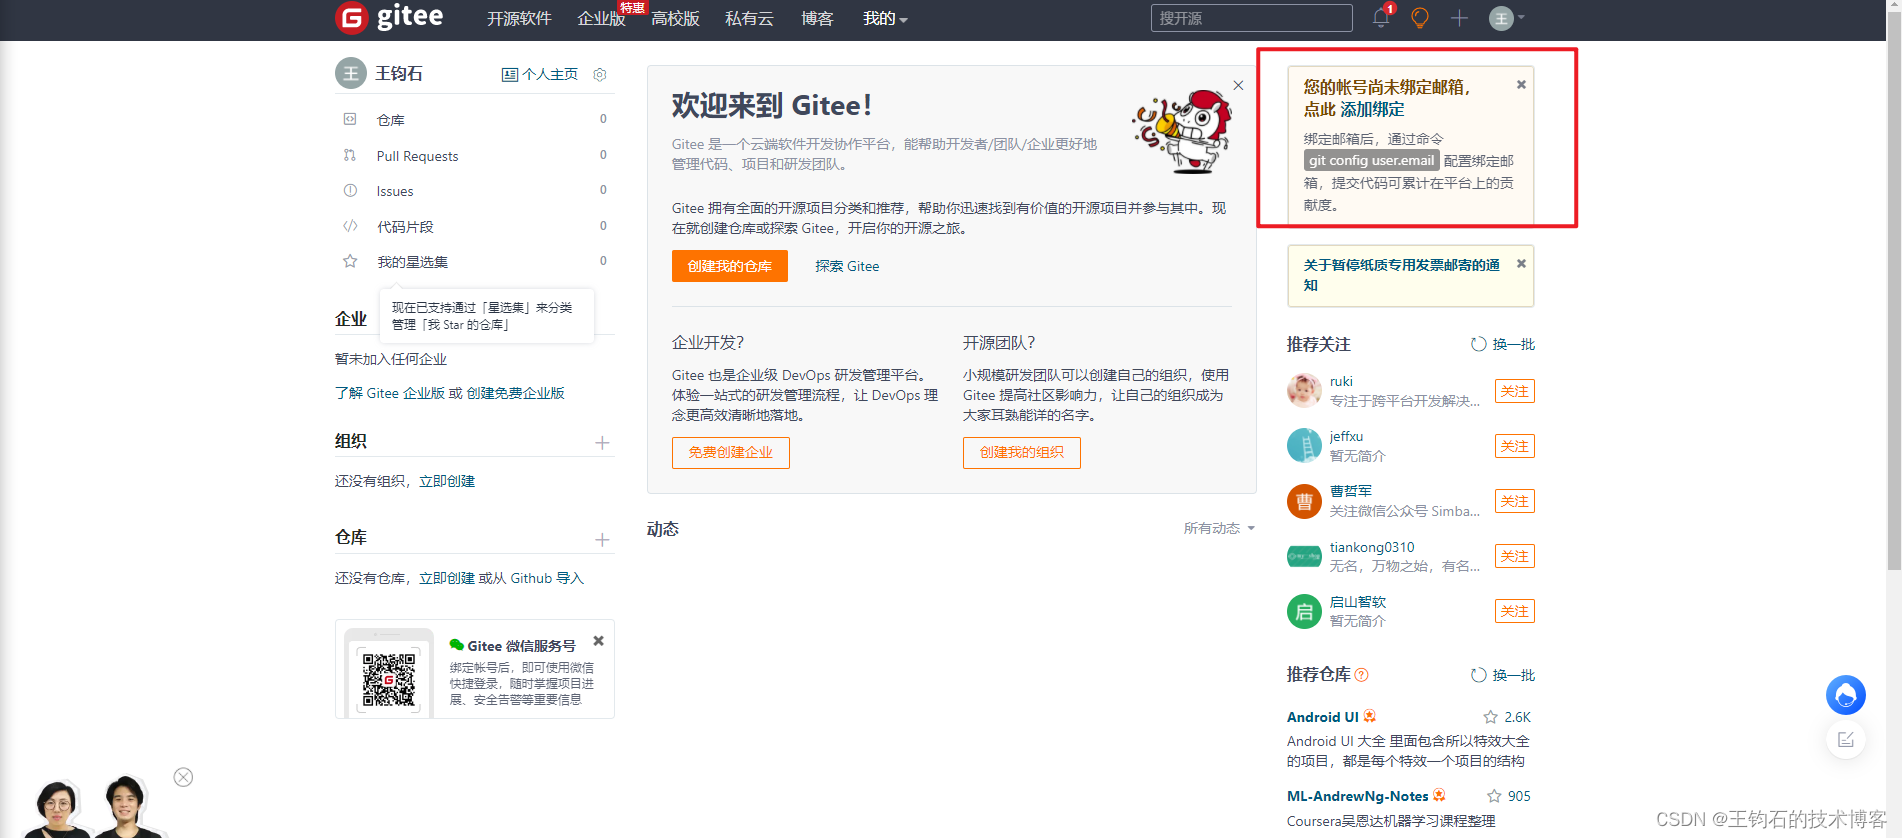Open 开源软件 in the top navigation

pyautogui.click(x=519, y=19)
